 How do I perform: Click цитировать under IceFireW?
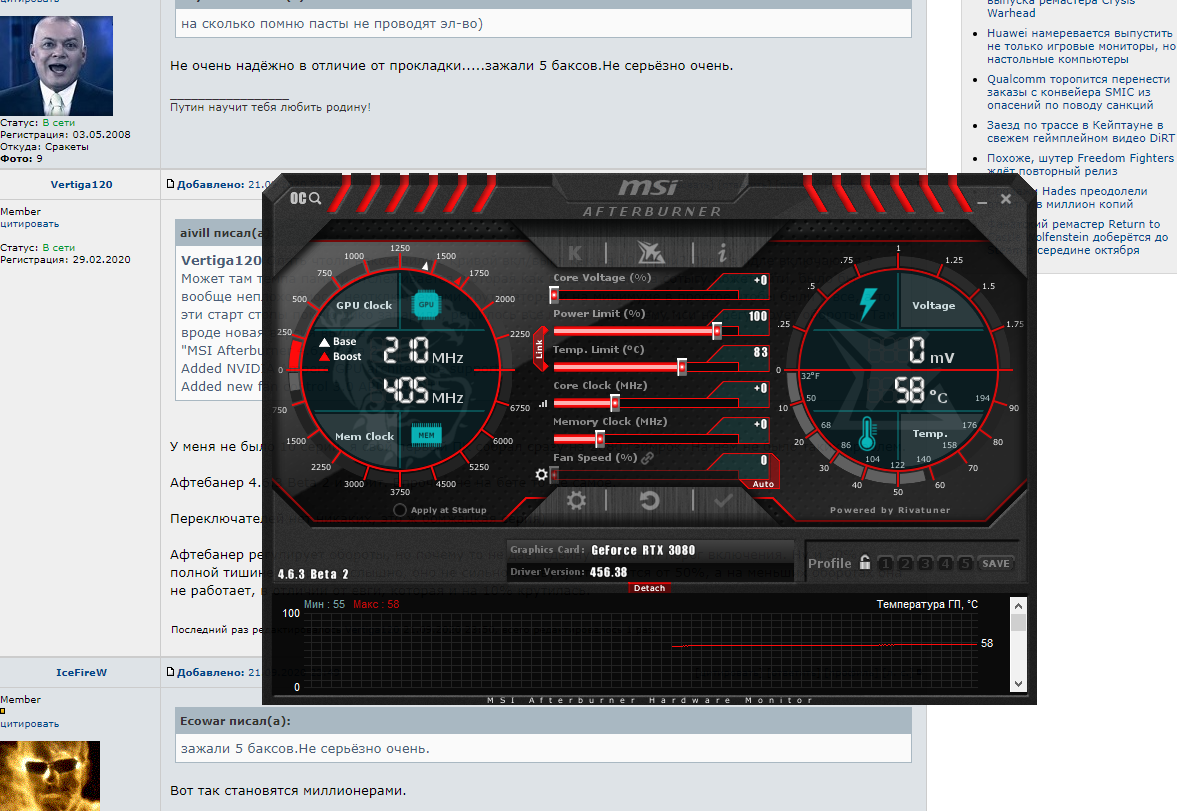[29, 724]
